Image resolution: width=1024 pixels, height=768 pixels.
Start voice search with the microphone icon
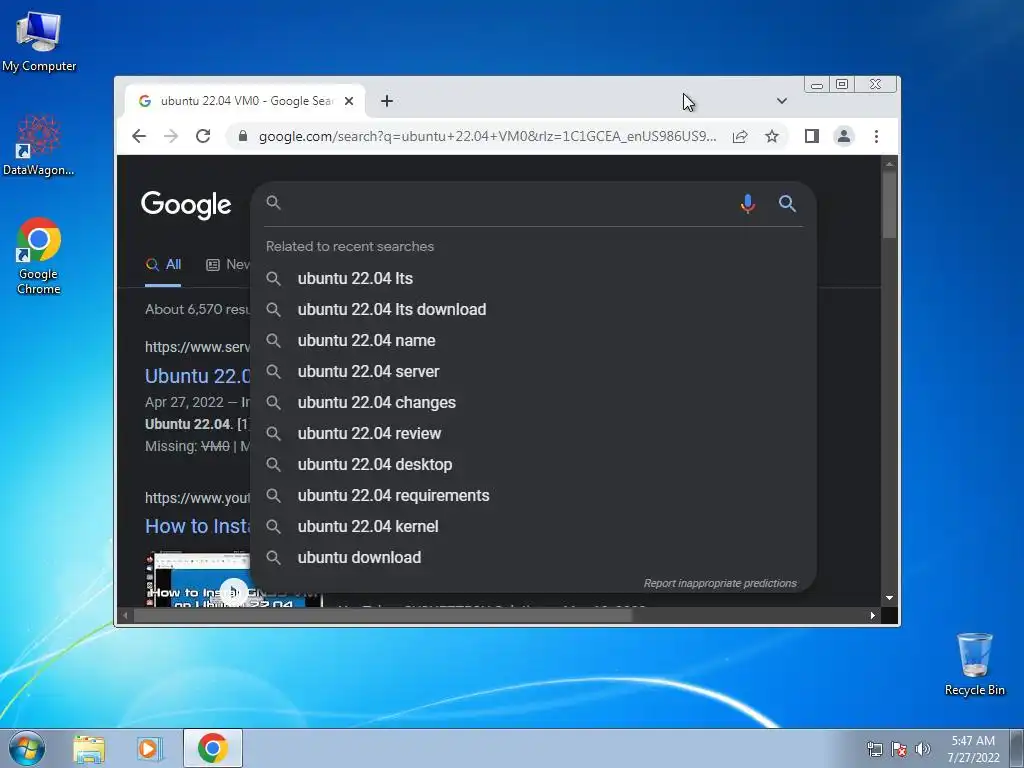click(x=748, y=204)
